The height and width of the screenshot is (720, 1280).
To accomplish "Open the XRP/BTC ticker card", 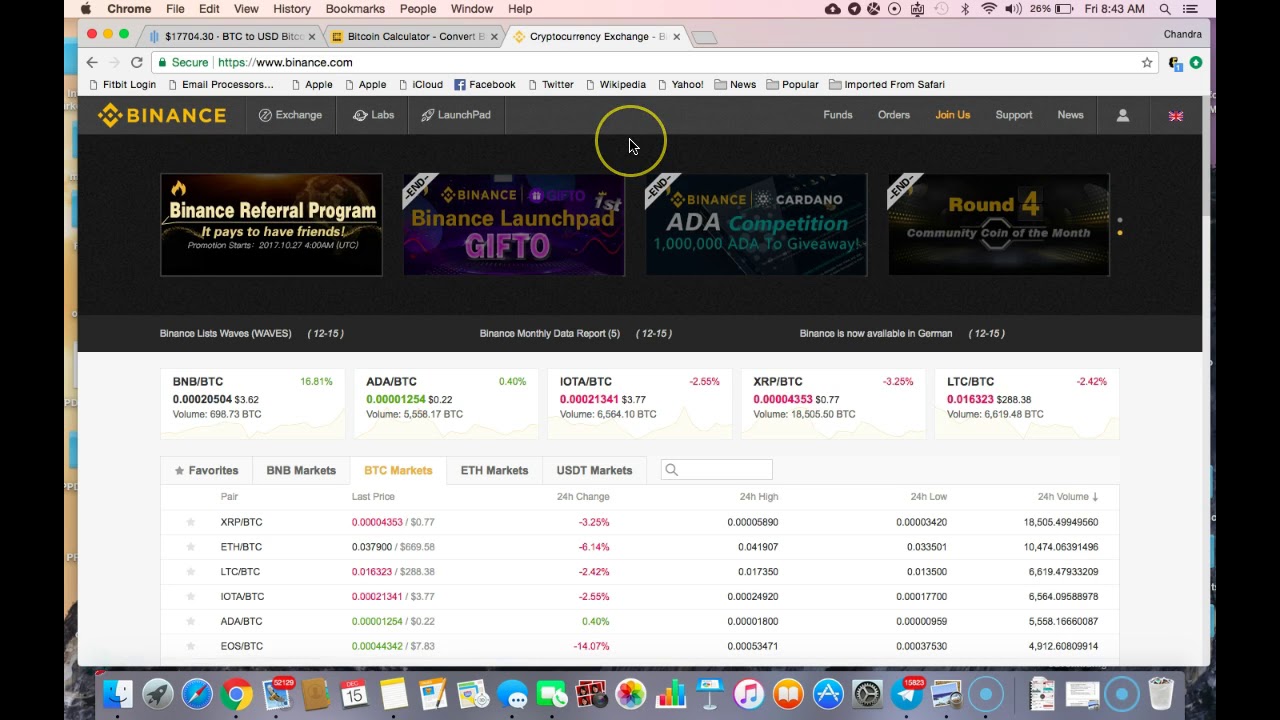I will click(x=833, y=404).
